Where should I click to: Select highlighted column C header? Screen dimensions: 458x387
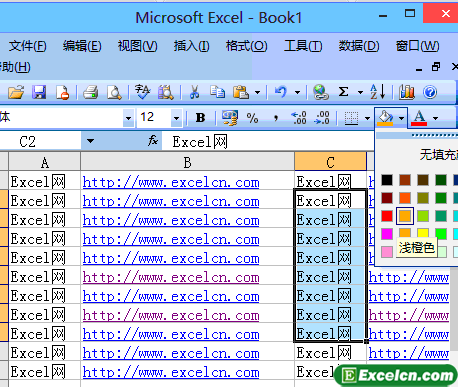330,162
